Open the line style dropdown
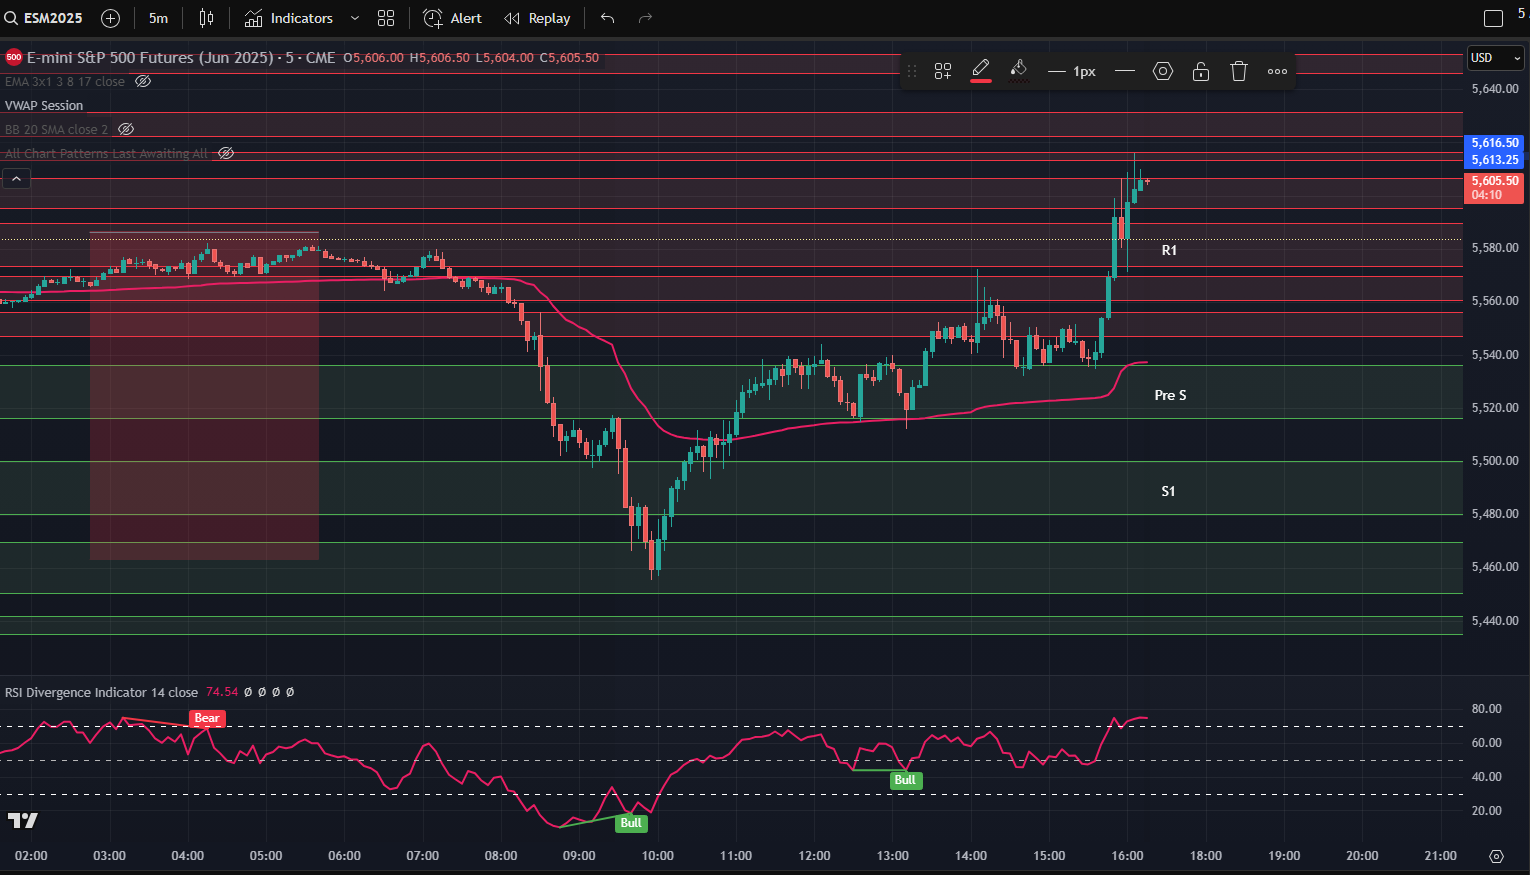This screenshot has height=875, width=1530. 1124,71
